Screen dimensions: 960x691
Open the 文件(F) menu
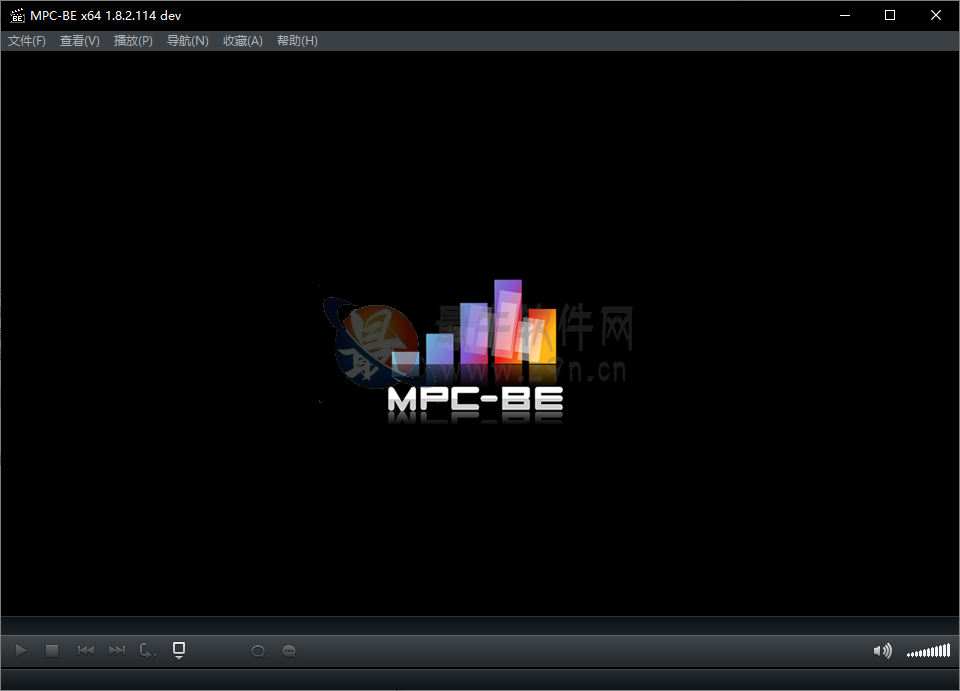[x=27, y=41]
